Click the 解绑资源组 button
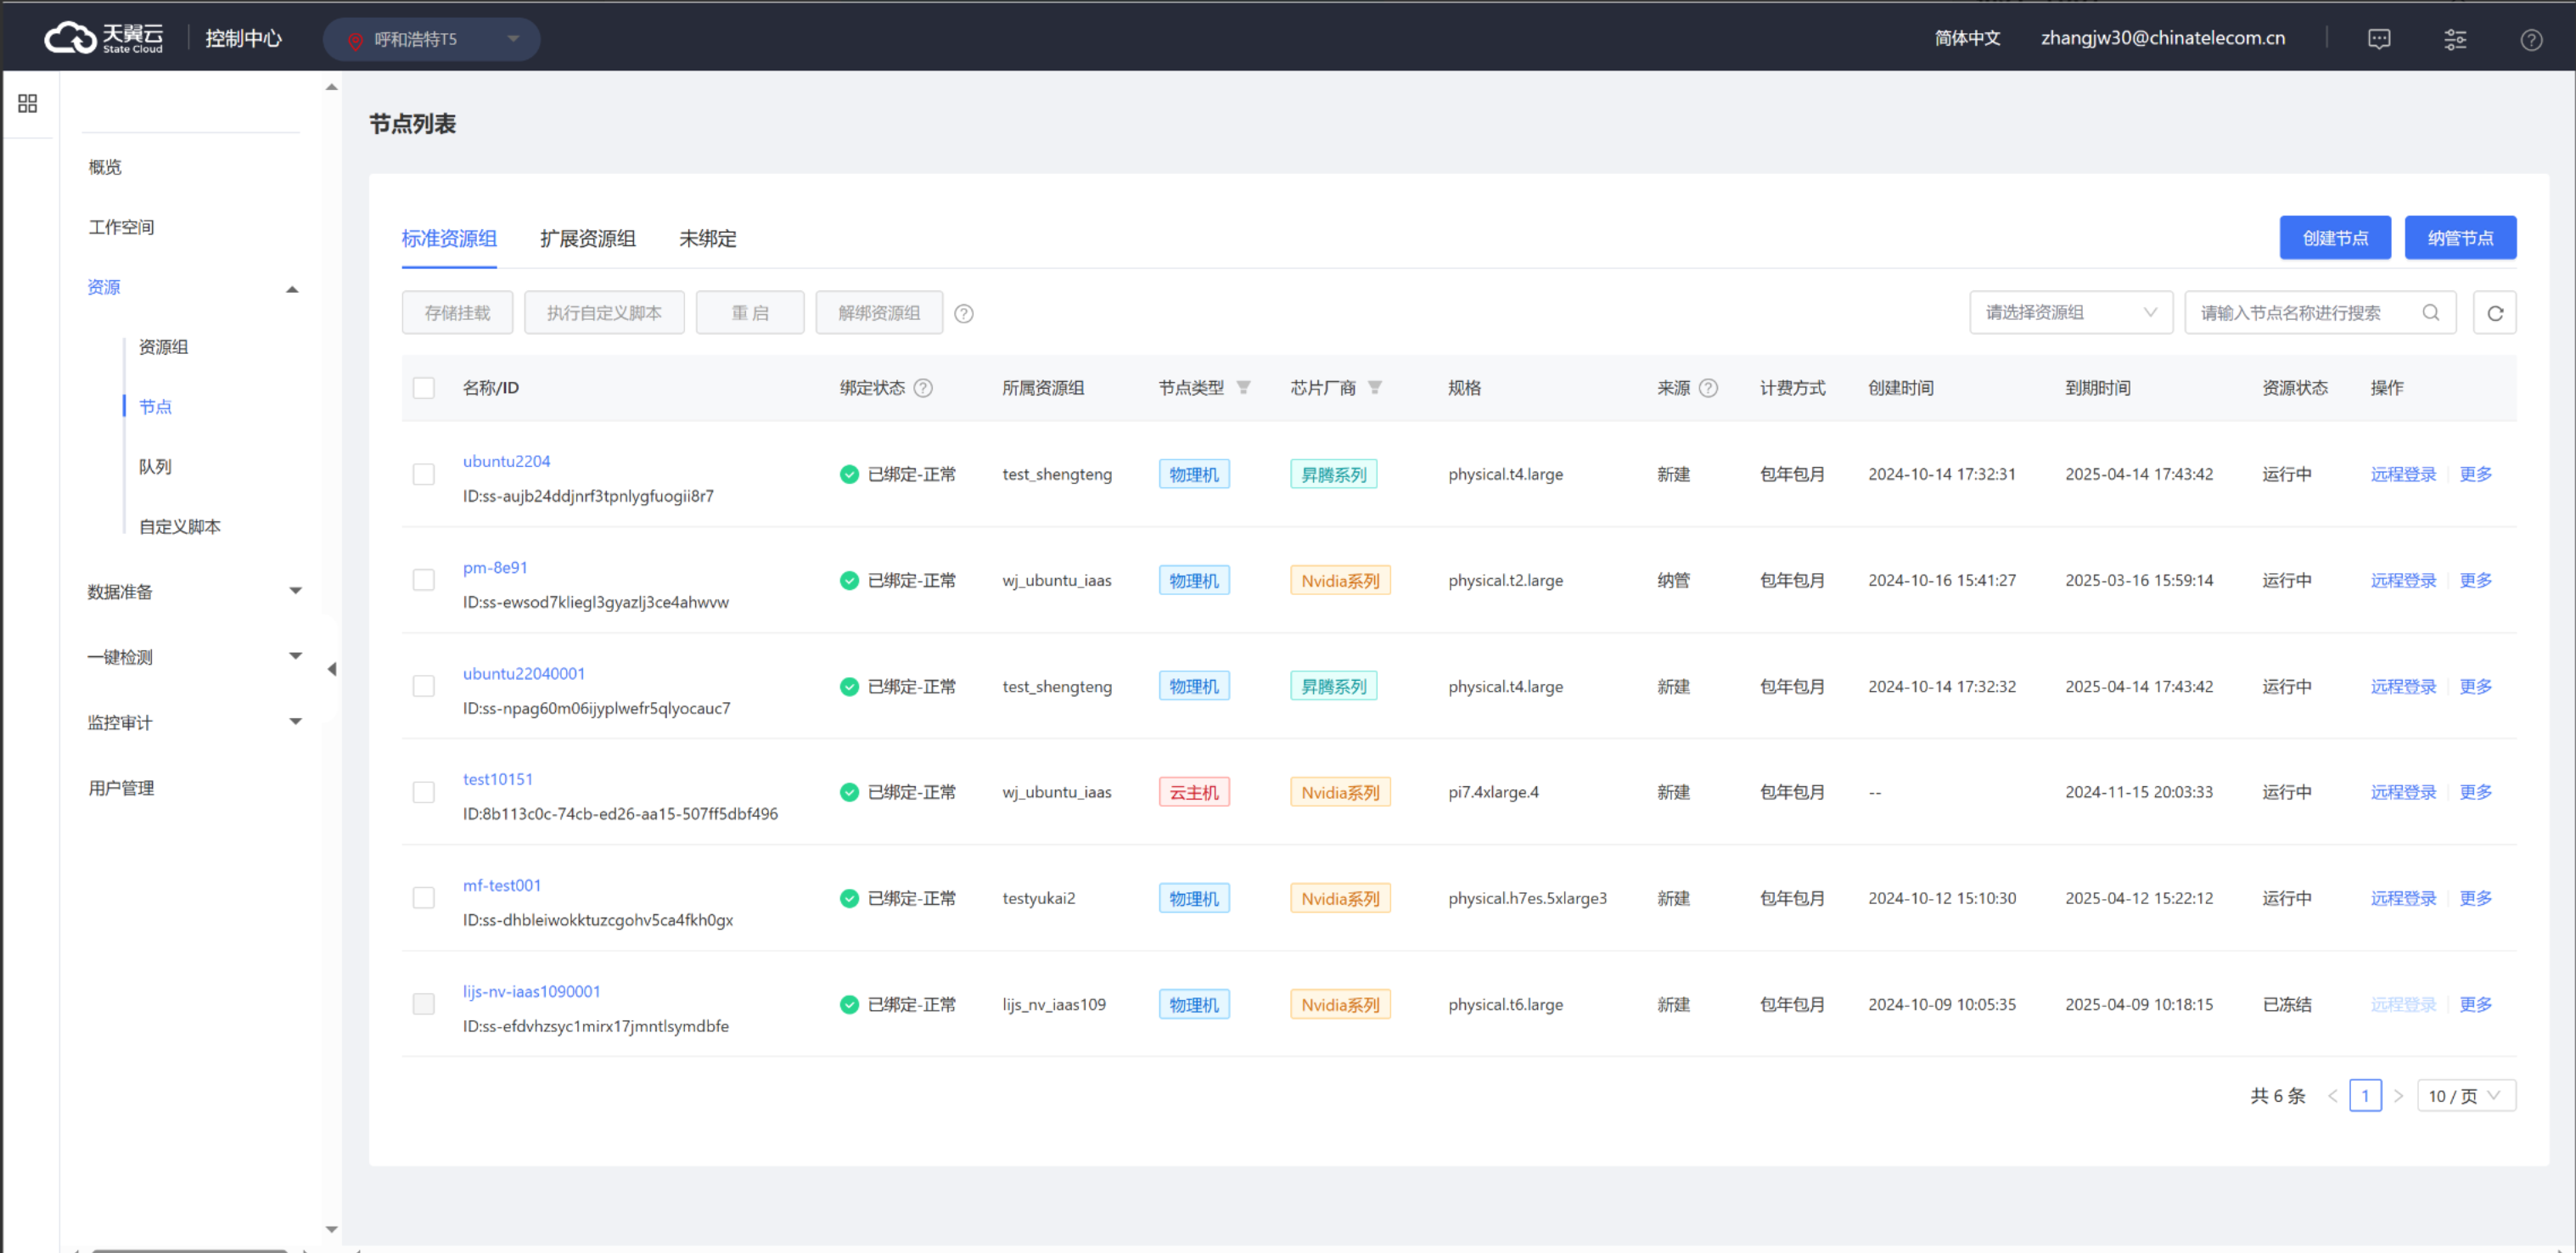 point(879,313)
